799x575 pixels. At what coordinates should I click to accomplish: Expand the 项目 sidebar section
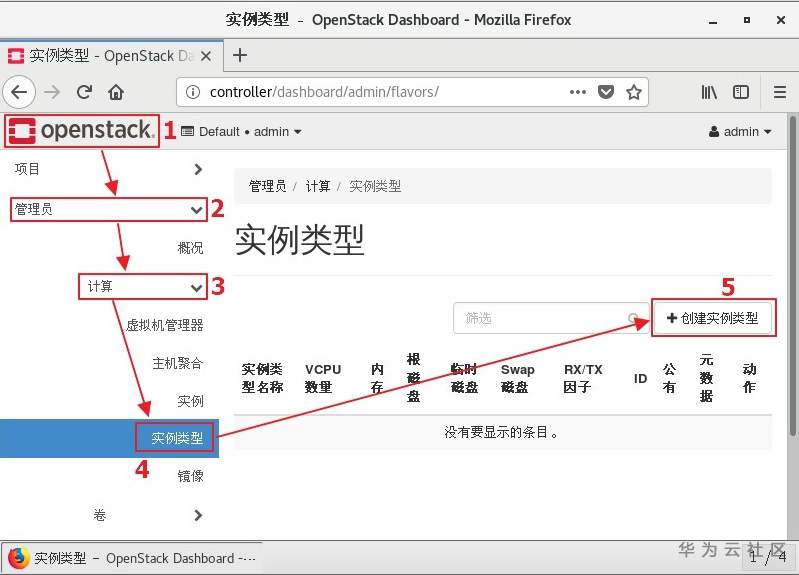coord(109,169)
